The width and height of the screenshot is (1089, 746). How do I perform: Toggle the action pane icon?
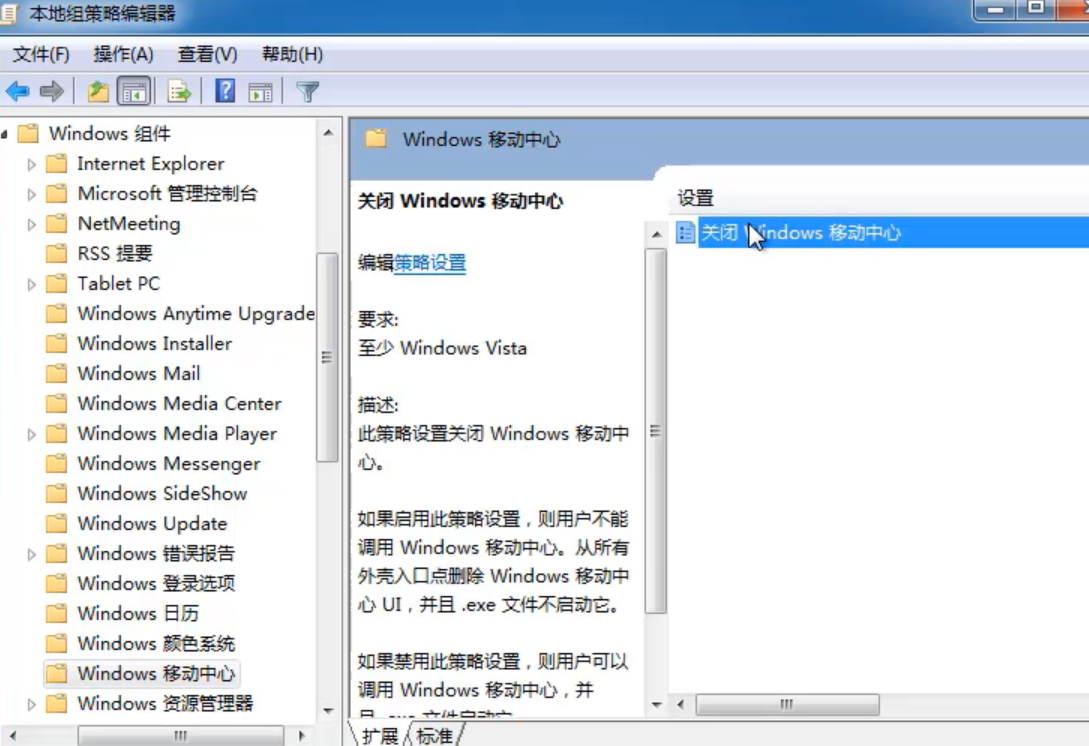click(258, 90)
